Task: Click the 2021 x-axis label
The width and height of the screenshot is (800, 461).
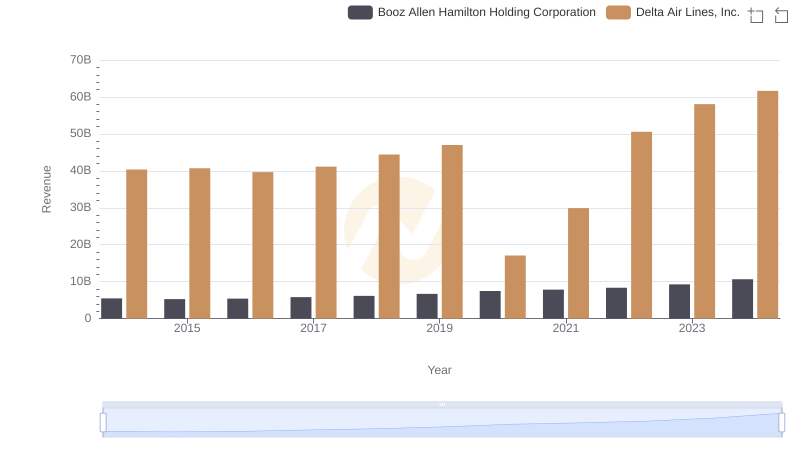Action: 566,328
